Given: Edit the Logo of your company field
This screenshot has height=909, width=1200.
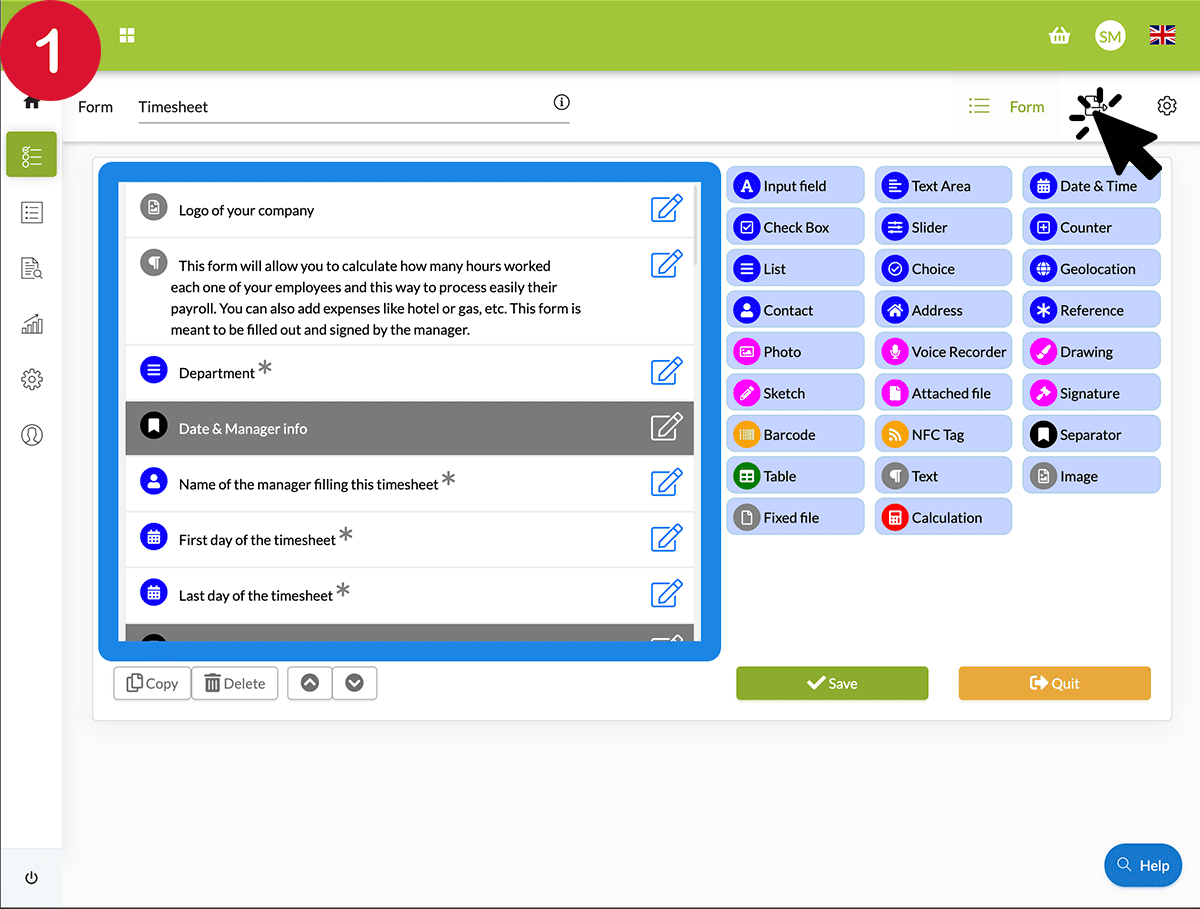Looking at the screenshot, I should pyautogui.click(x=667, y=209).
